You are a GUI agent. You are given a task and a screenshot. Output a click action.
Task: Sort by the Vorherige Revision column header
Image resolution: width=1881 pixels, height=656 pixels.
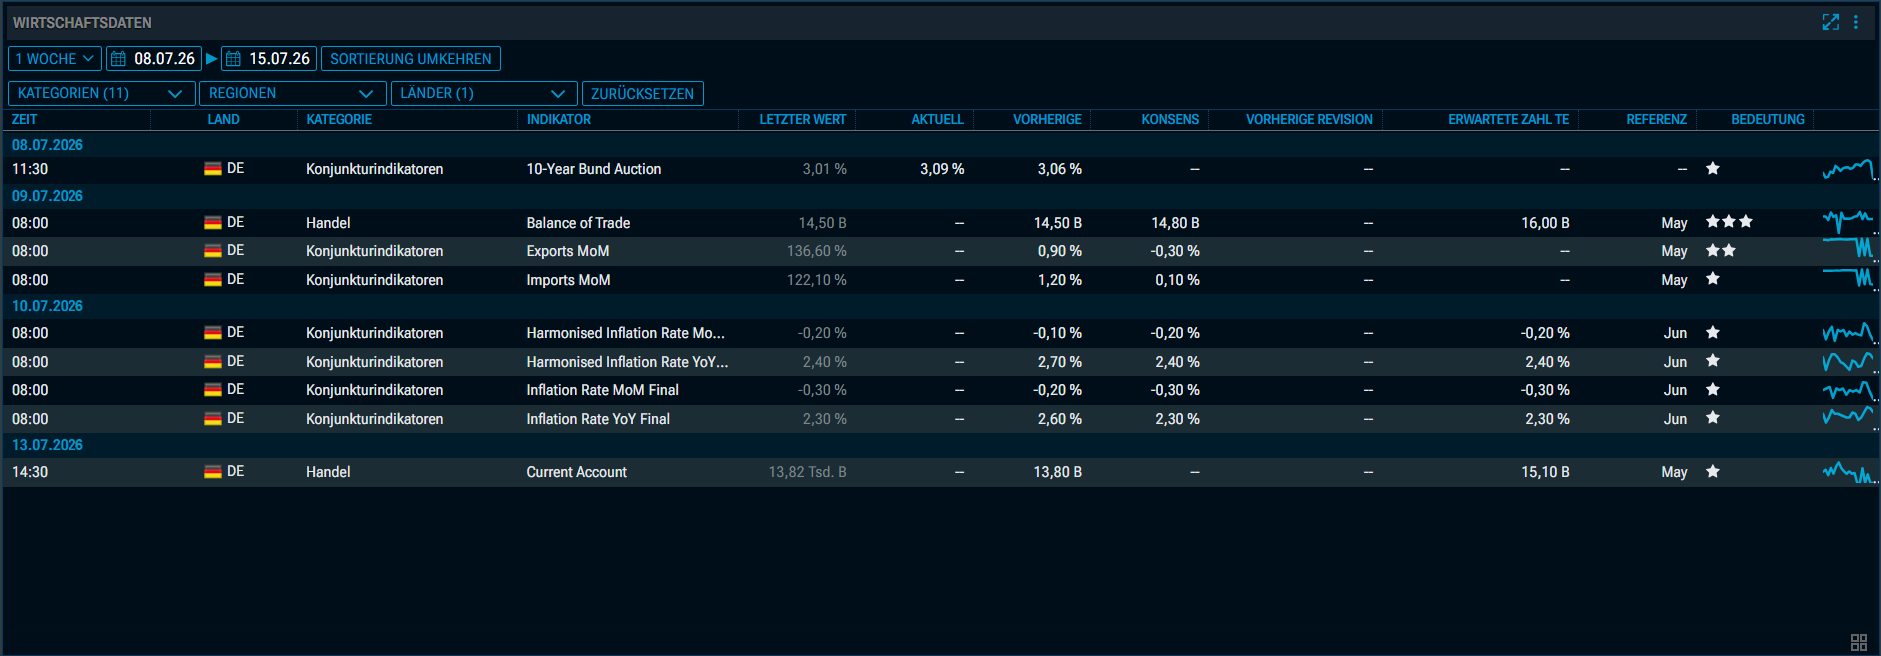1309,119
